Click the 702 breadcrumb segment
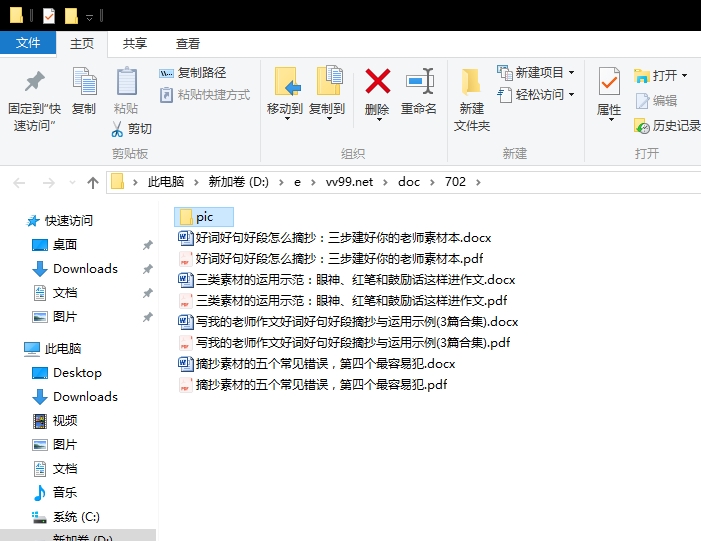Viewport: 701px width, 541px height. tap(455, 182)
